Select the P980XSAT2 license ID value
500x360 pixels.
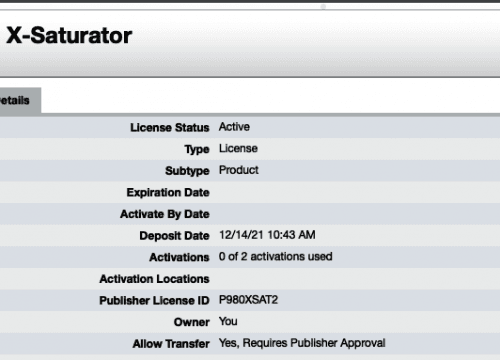(248, 300)
